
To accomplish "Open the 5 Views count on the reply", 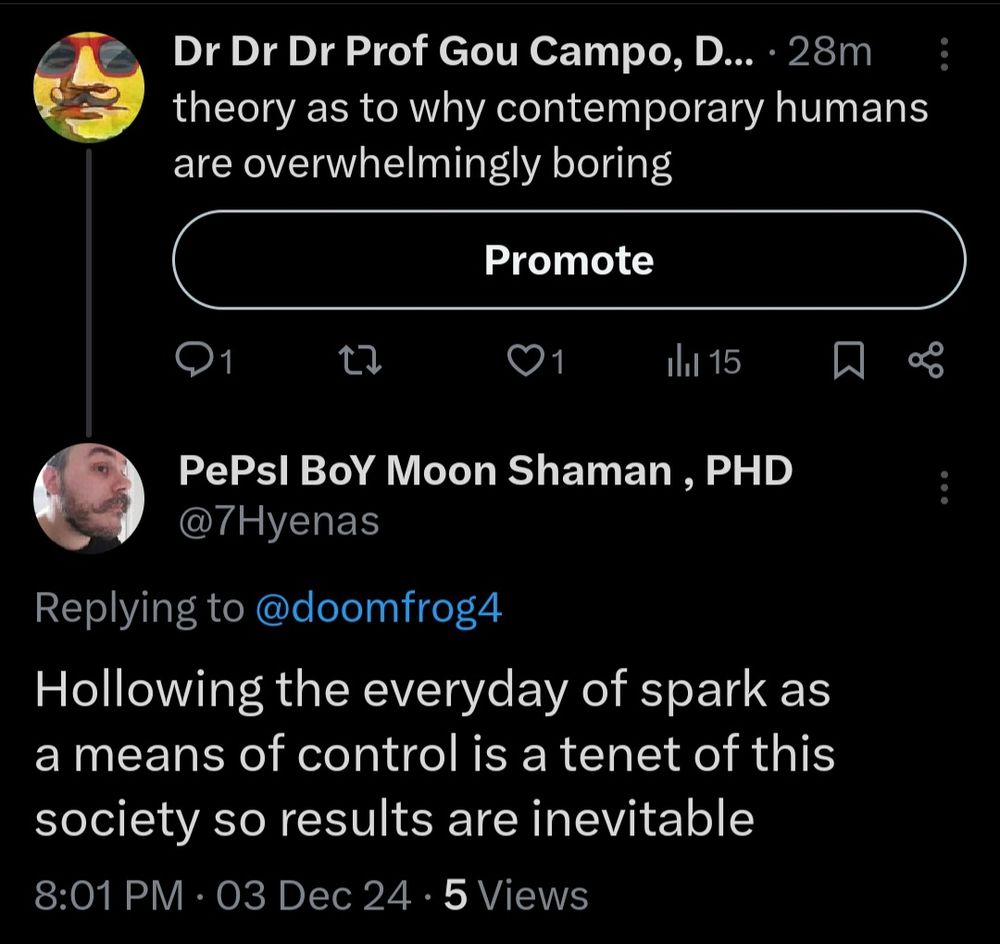I will [x=515, y=895].
